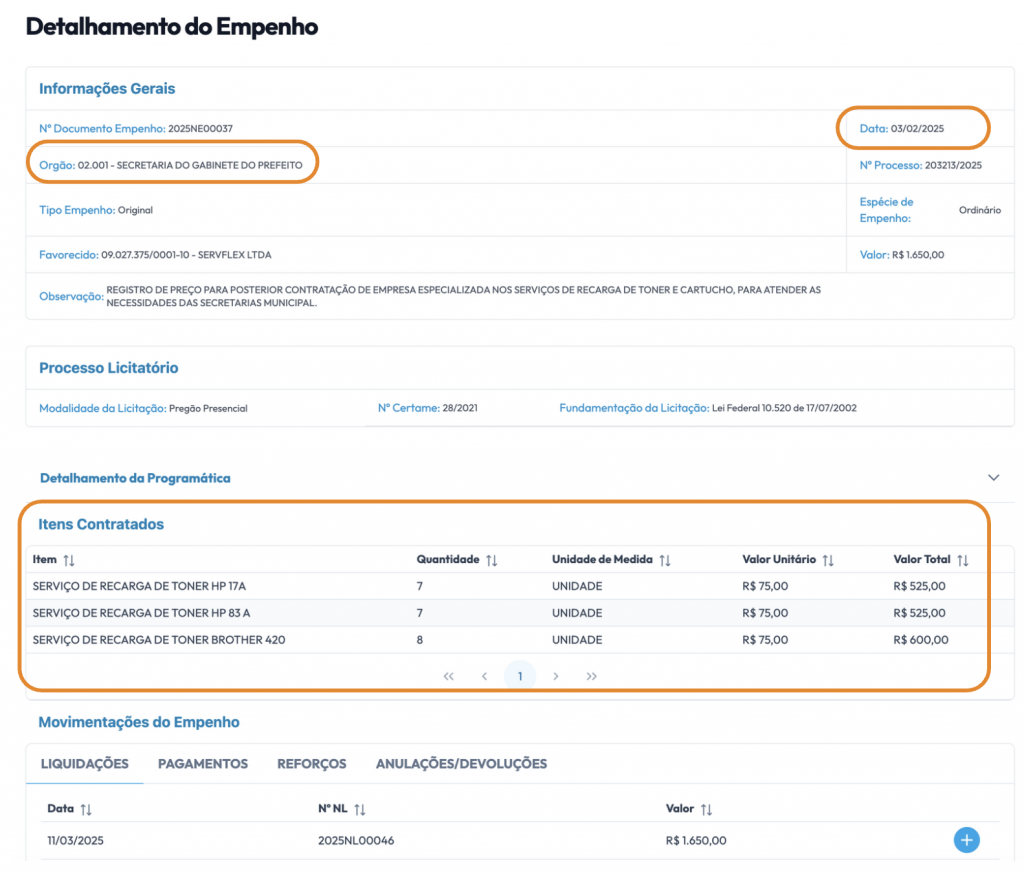Sort by Valor Unitário arrows

[828, 560]
